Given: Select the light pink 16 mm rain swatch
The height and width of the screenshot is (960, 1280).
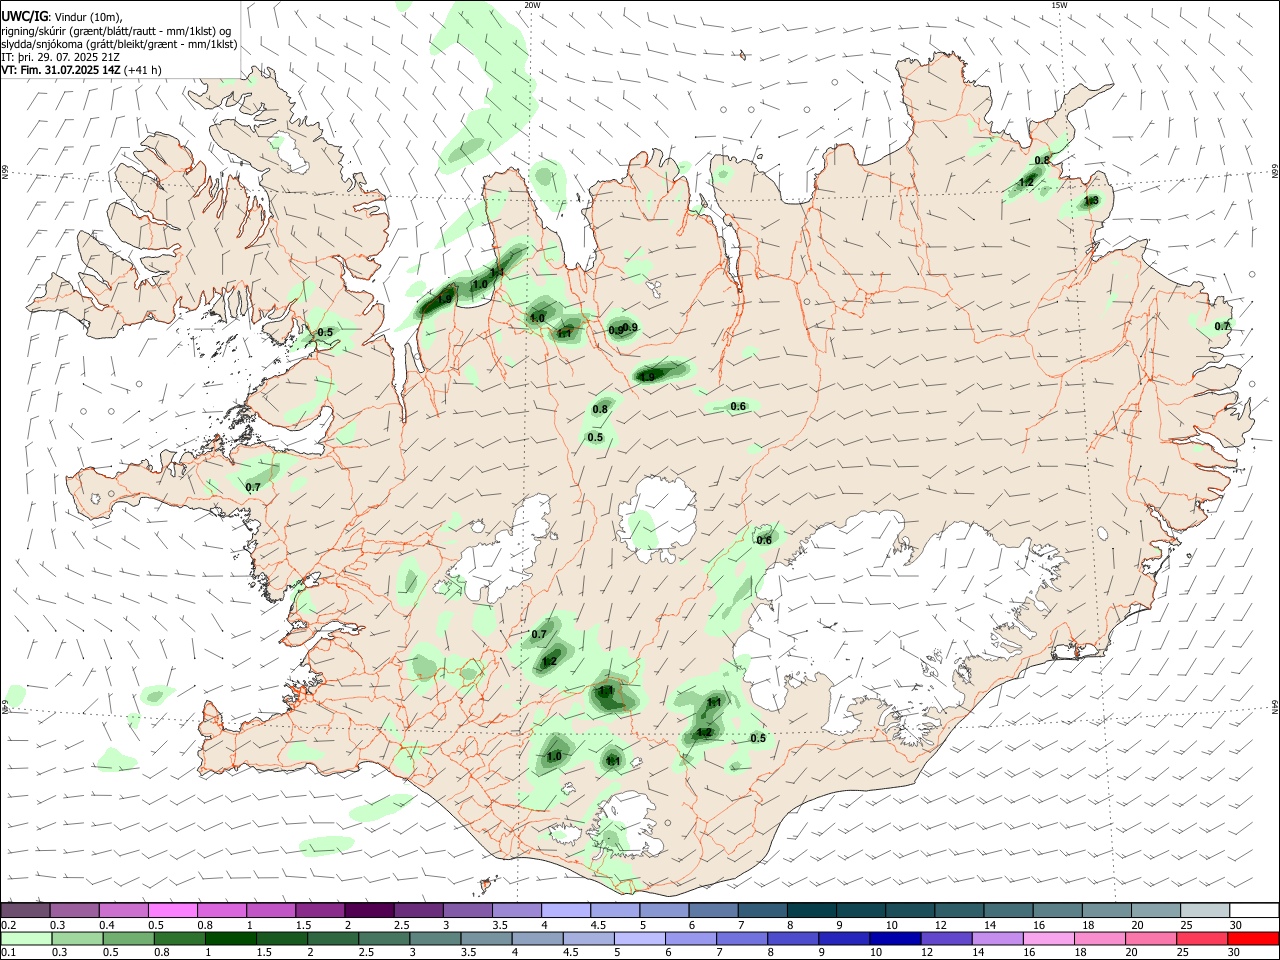Looking at the screenshot, I should (1049, 939).
